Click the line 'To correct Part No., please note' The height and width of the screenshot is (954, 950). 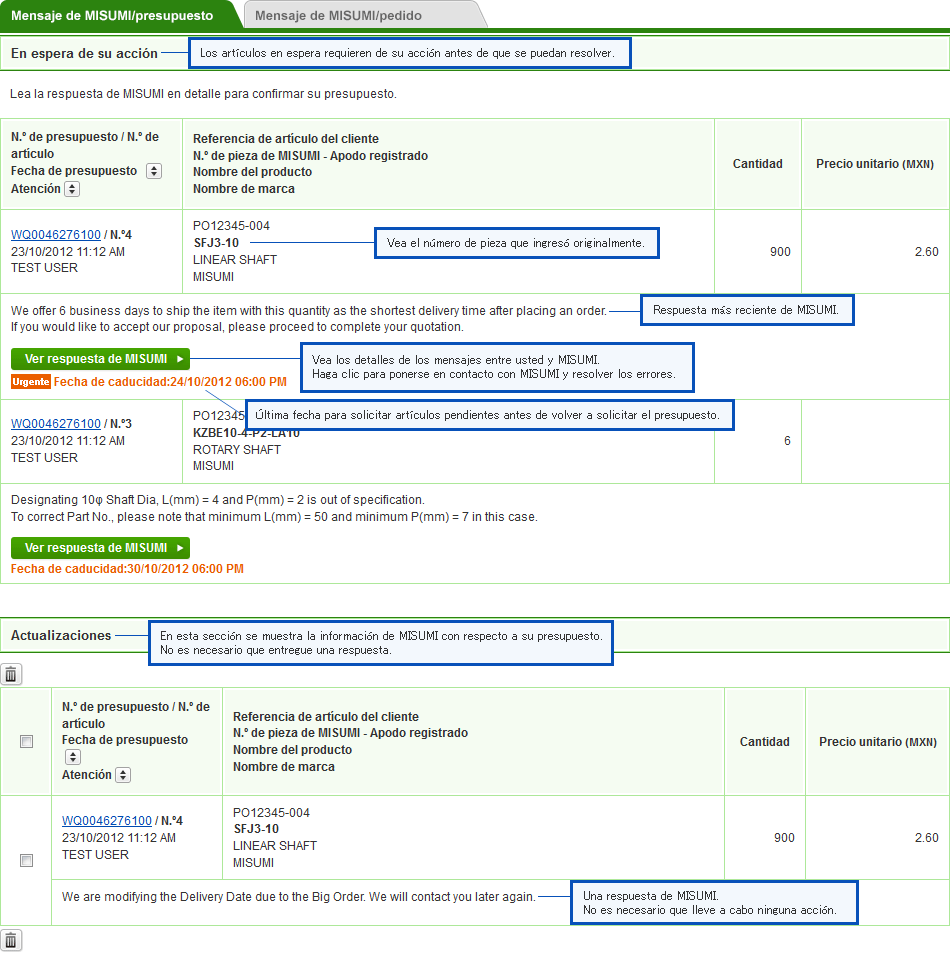coord(274,517)
